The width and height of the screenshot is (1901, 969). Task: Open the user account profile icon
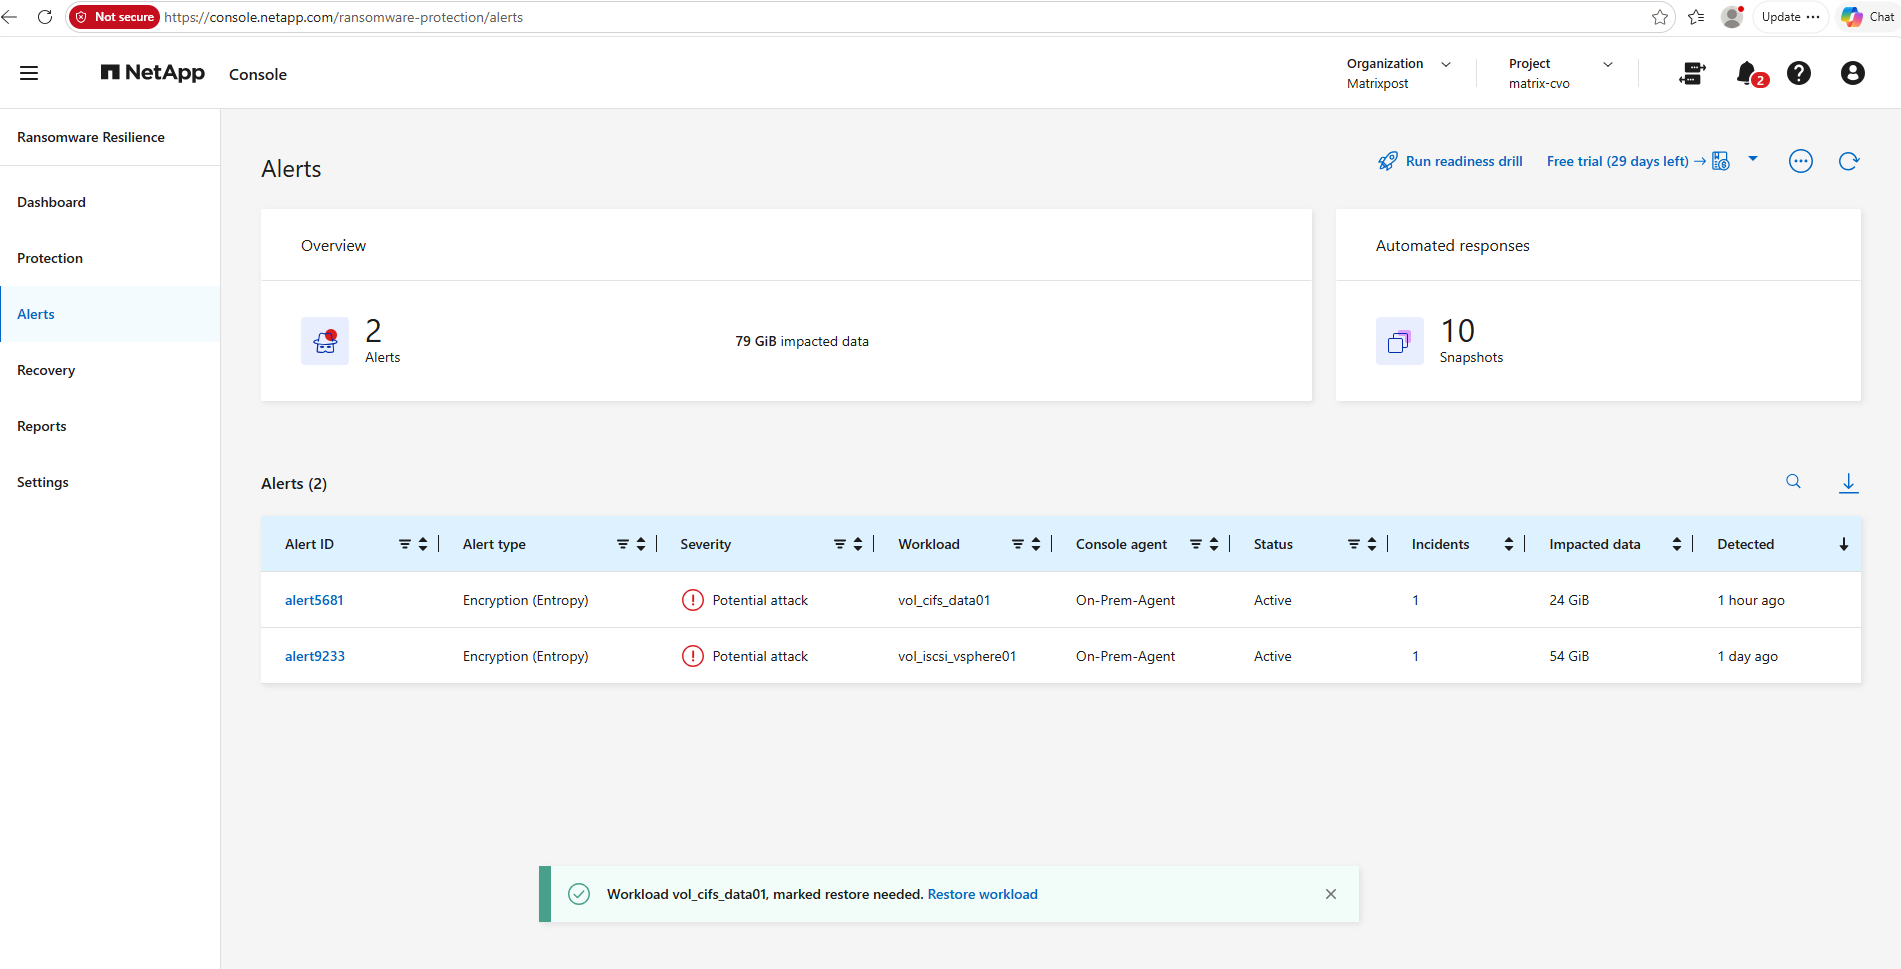1852,73
